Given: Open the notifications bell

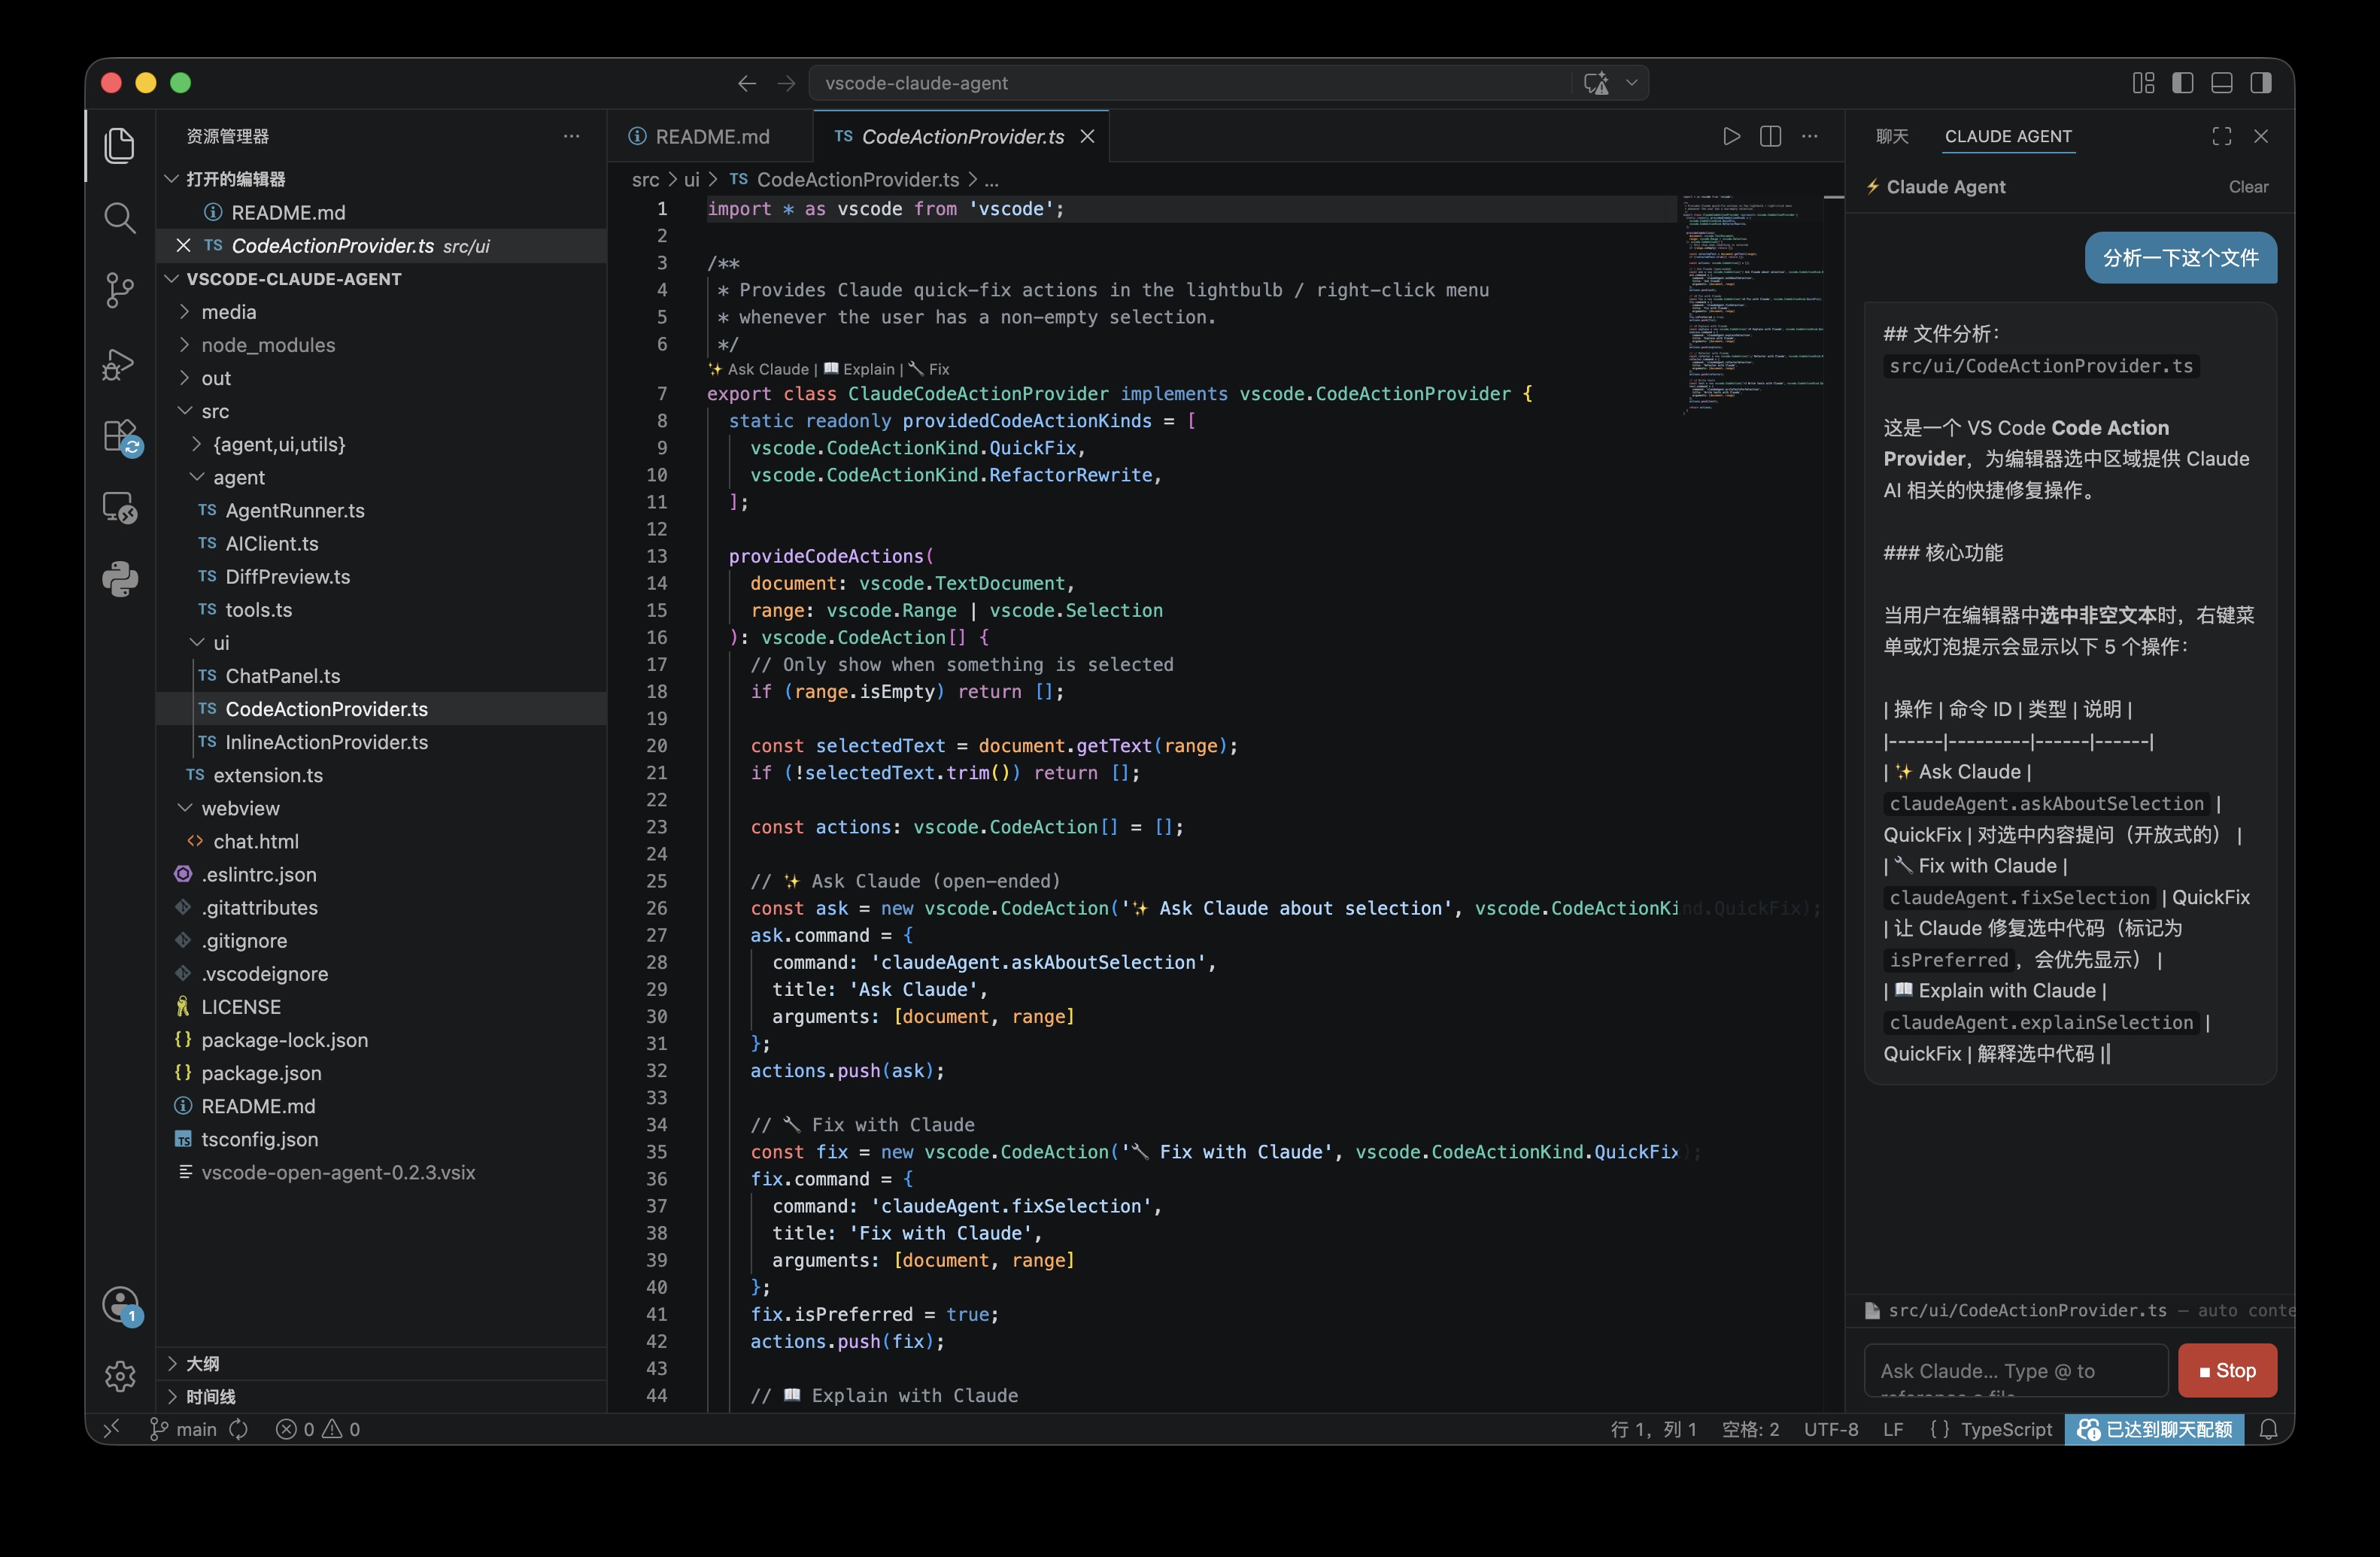Looking at the screenshot, I should (x=2269, y=1429).
